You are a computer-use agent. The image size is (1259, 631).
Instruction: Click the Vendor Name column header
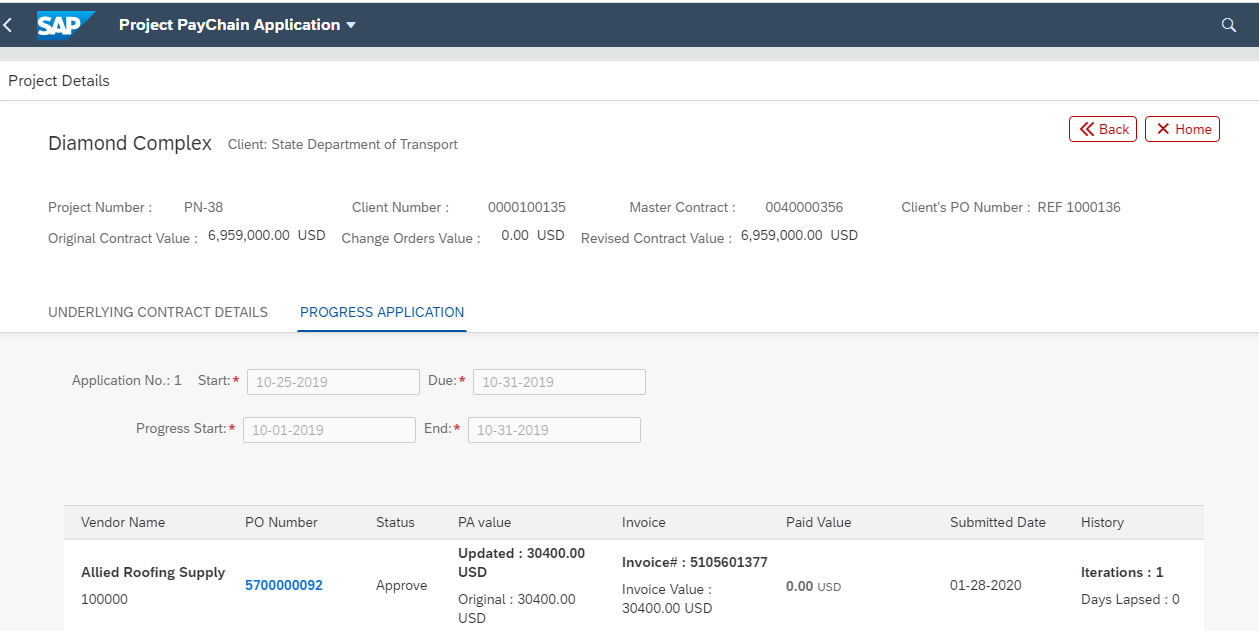click(123, 522)
